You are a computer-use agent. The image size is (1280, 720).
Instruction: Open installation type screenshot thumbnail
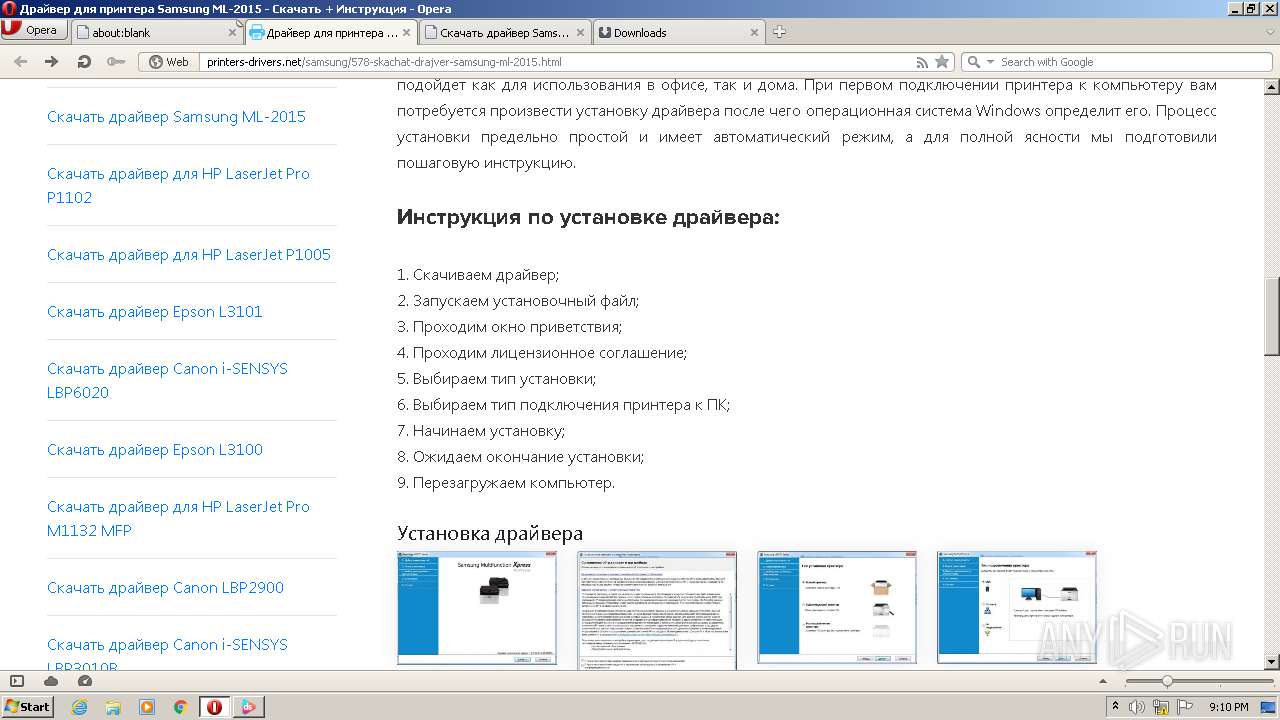(837, 607)
